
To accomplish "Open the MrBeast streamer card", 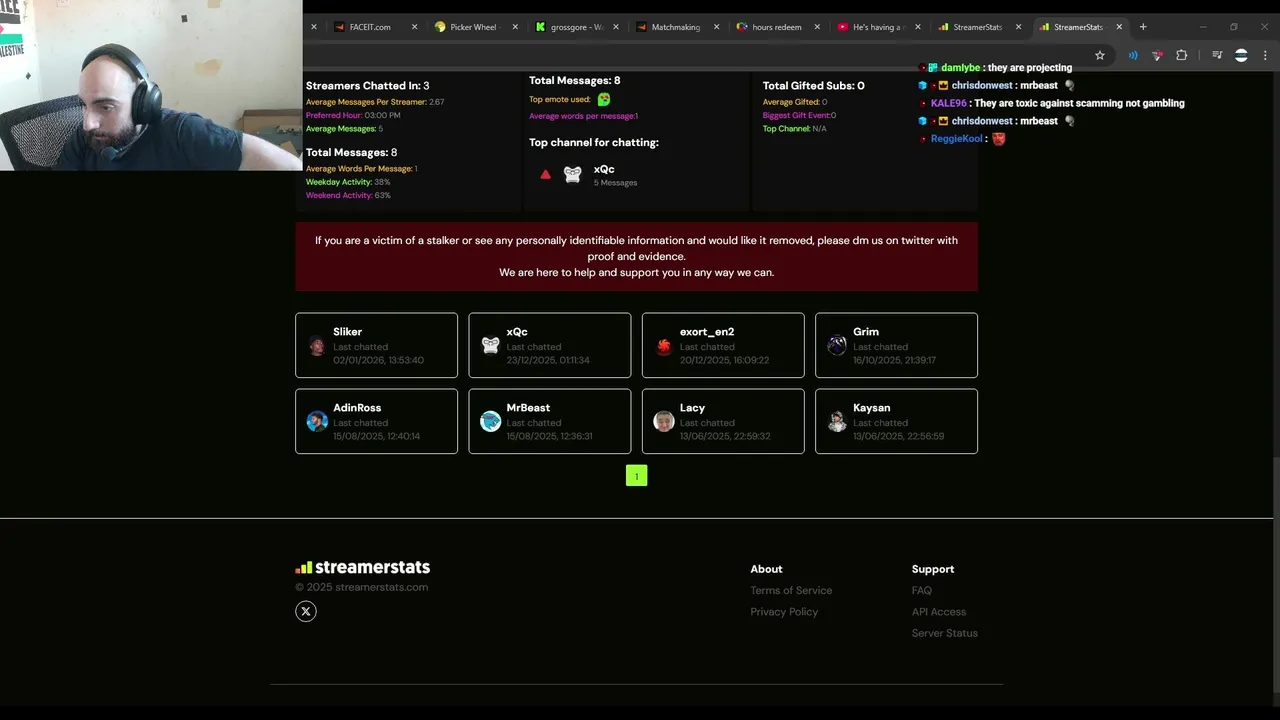I will [549, 421].
